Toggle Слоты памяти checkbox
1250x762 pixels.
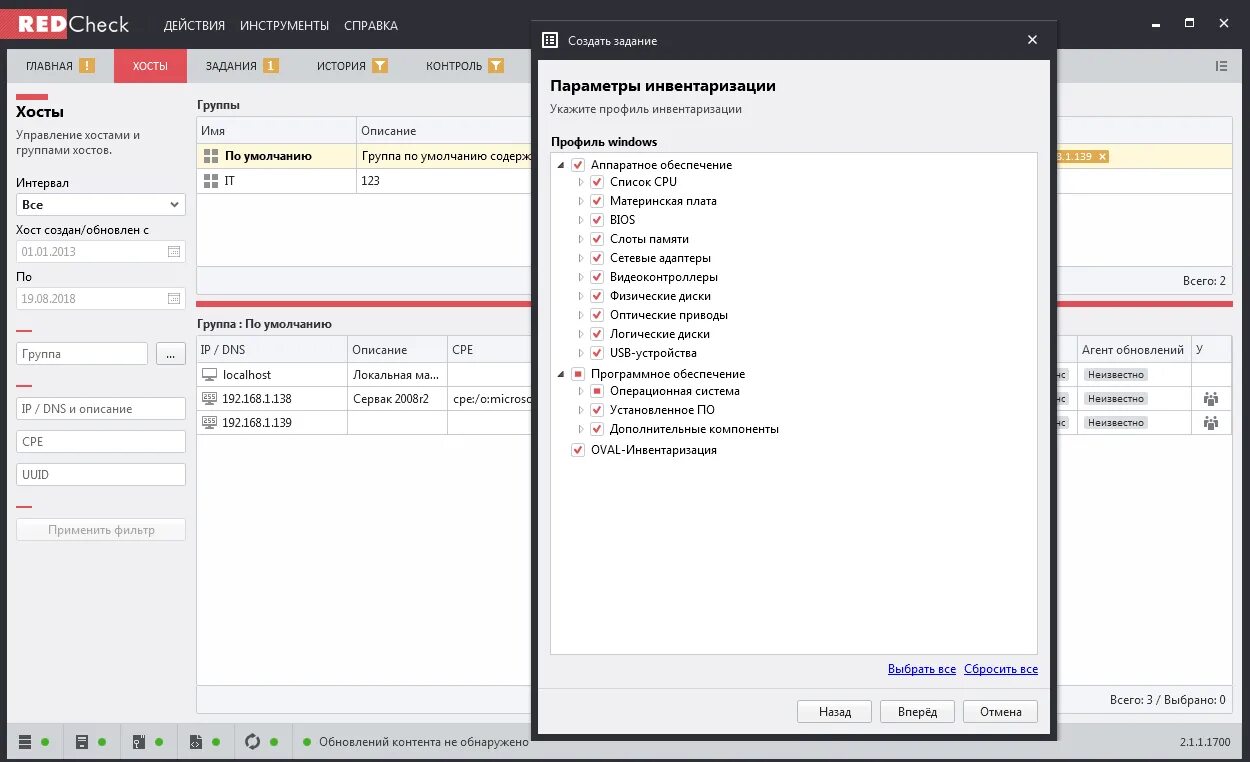point(597,239)
